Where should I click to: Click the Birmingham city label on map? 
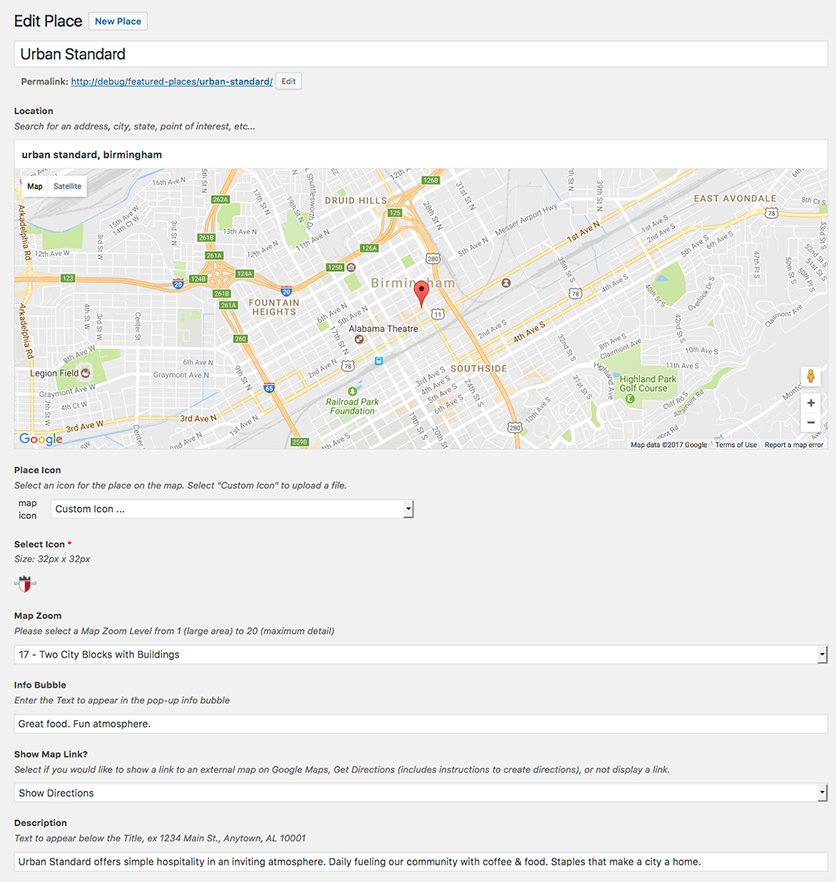[413, 283]
